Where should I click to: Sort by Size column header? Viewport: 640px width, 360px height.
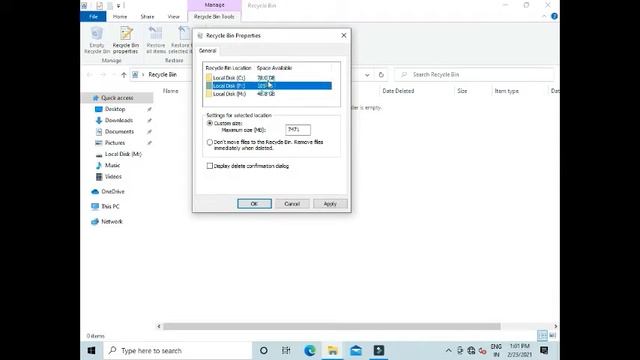pos(462,91)
